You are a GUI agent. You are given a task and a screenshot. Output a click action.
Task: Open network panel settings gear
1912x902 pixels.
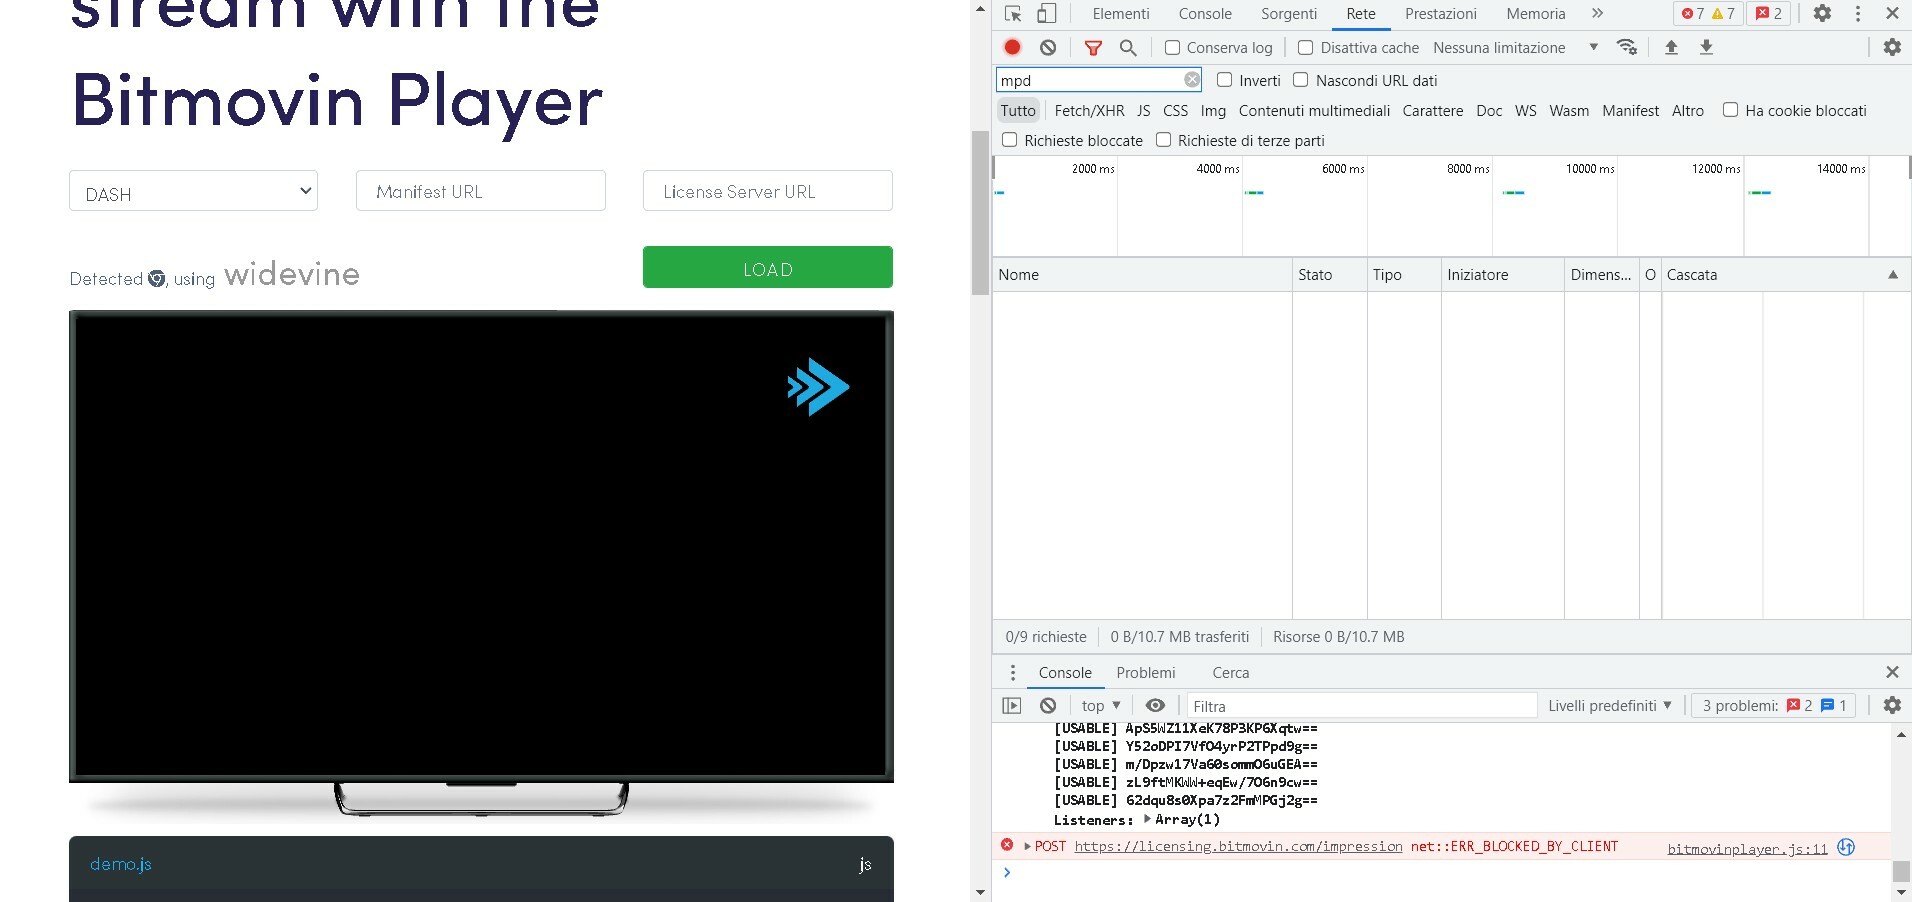[1892, 47]
